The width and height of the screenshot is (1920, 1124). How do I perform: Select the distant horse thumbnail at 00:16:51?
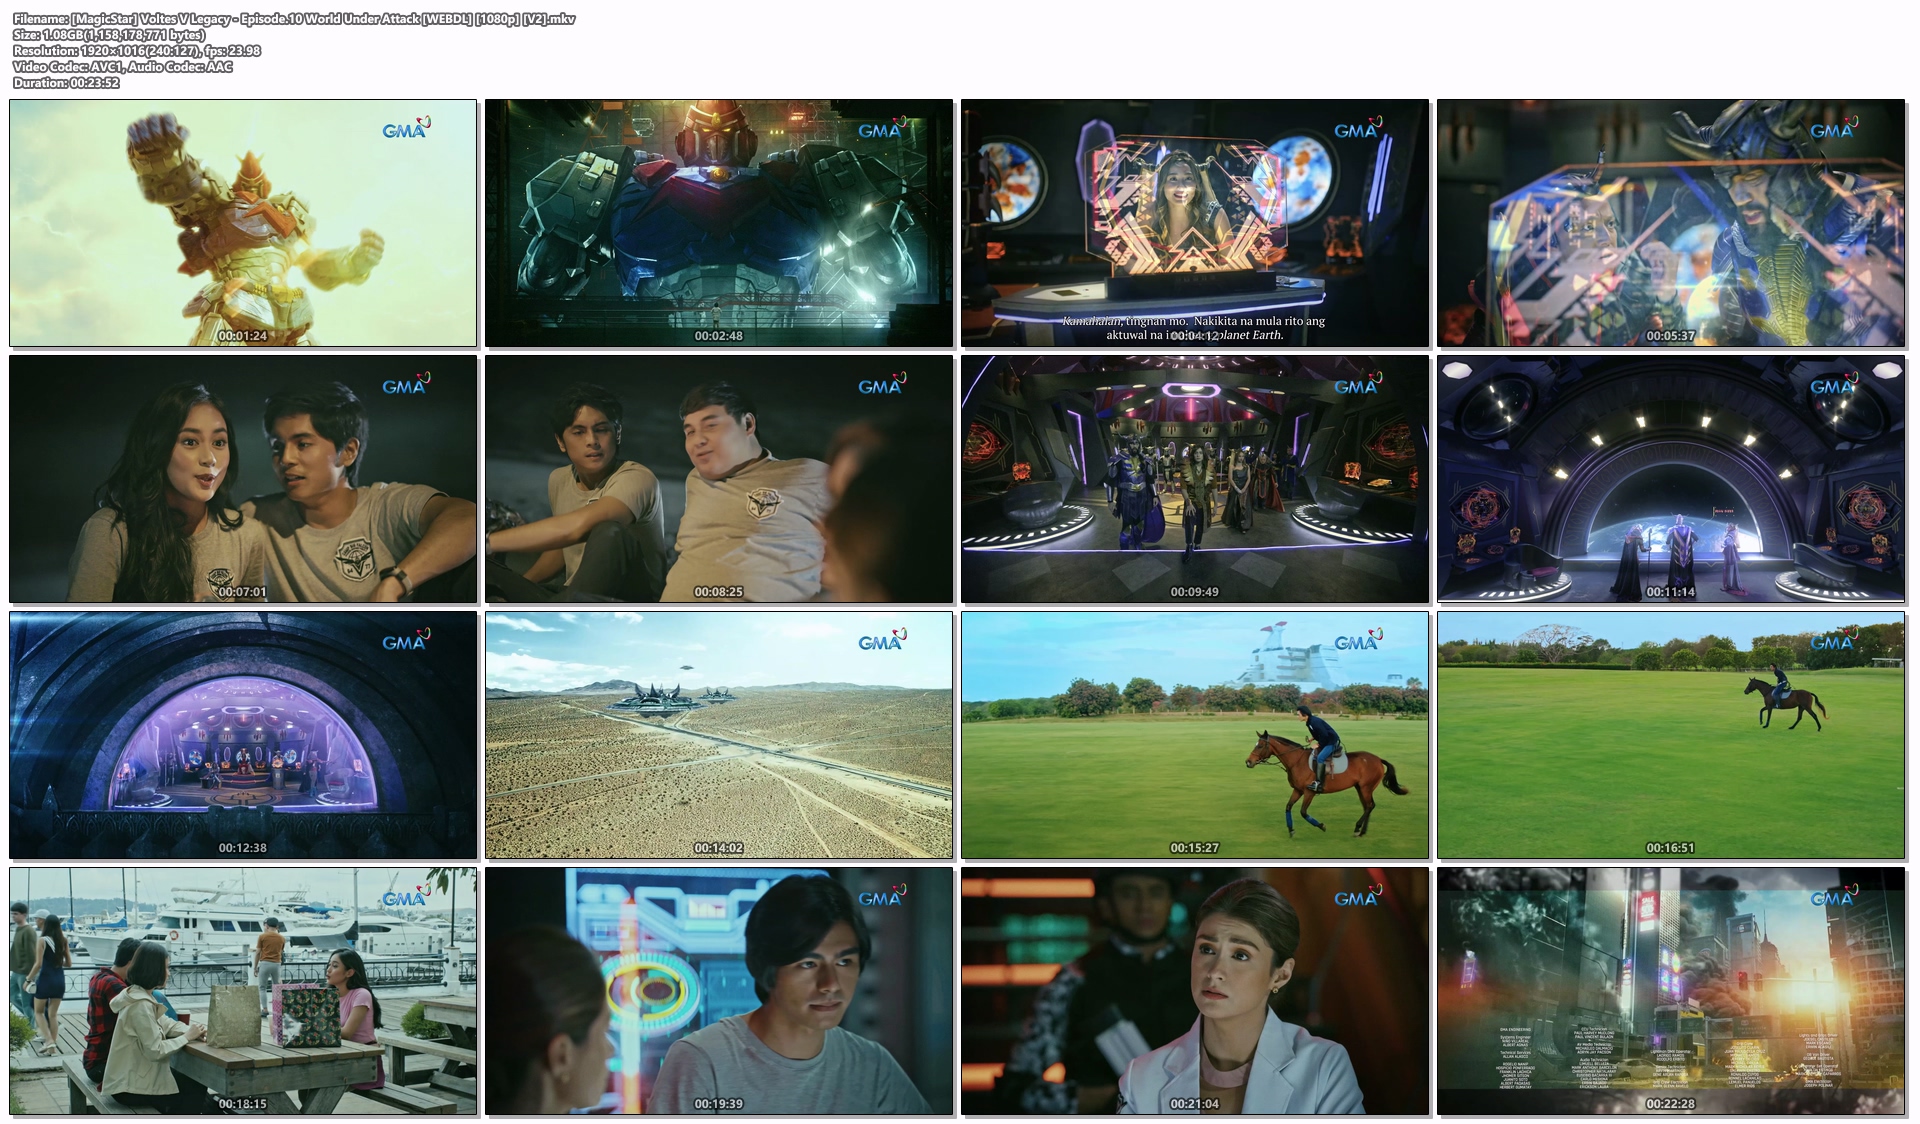[1671, 735]
